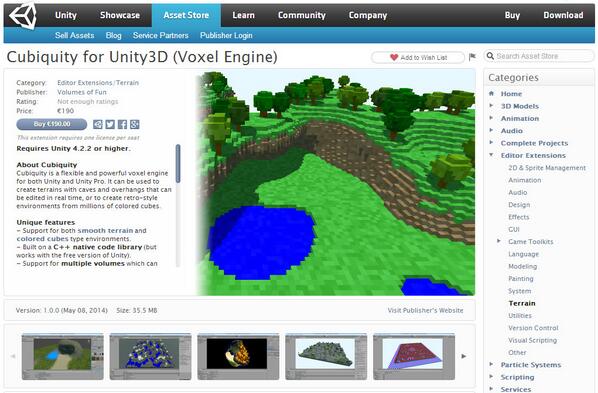Open the Community tab

coord(302,15)
